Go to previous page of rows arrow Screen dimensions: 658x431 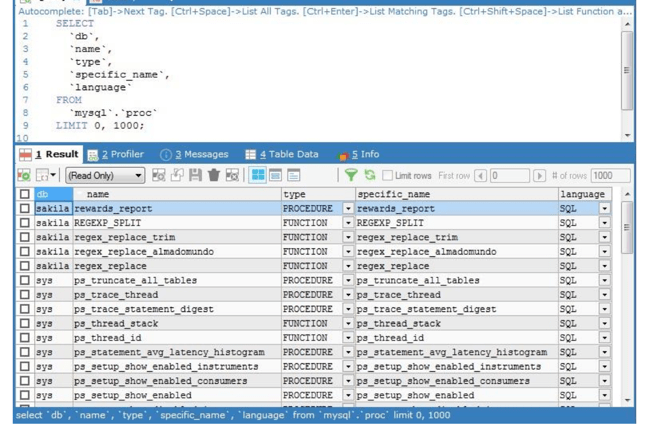pos(480,175)
